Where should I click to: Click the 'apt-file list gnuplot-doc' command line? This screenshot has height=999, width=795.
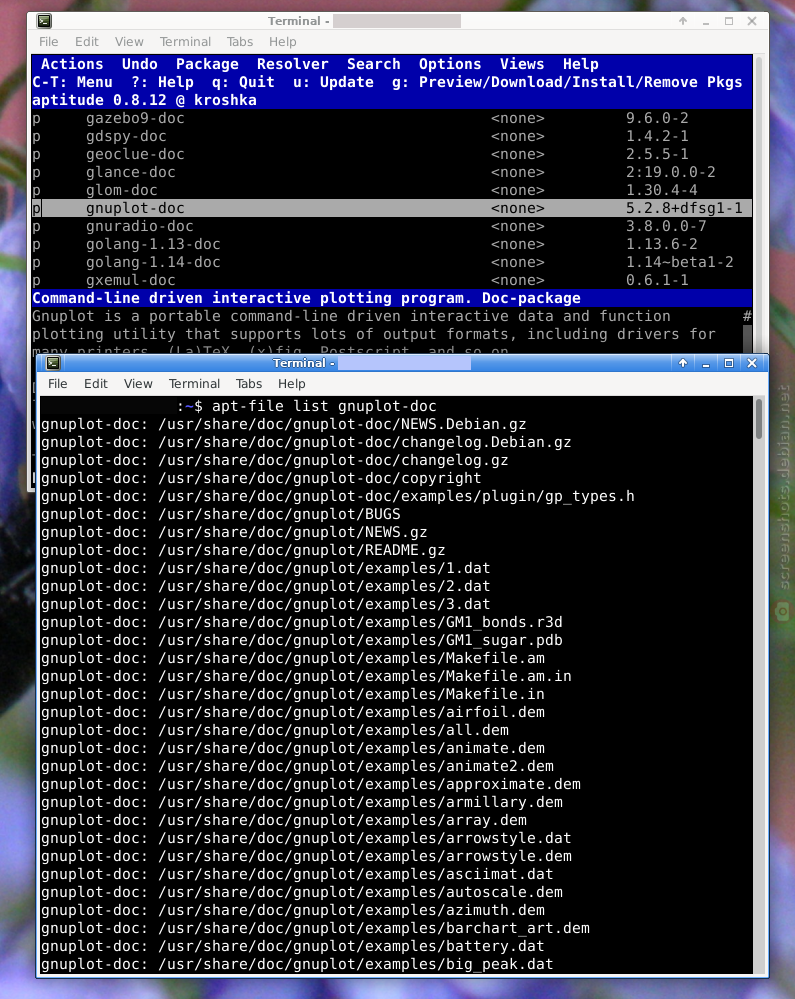coord(324,406)
